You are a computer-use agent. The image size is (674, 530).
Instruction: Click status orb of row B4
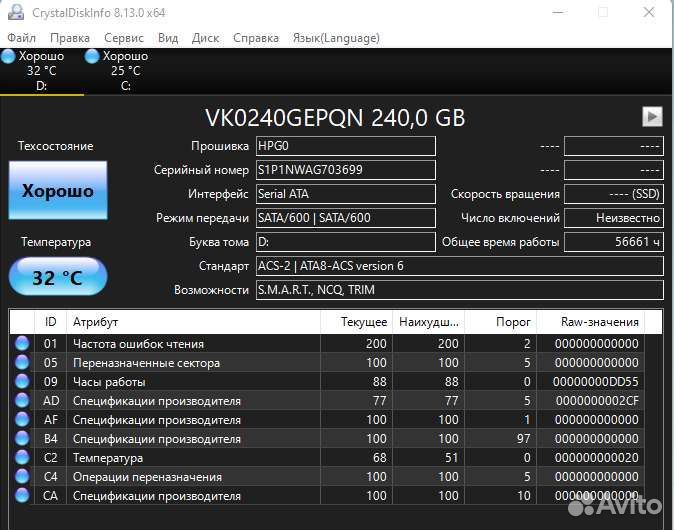pyautogui.click(x=22, y=438)
